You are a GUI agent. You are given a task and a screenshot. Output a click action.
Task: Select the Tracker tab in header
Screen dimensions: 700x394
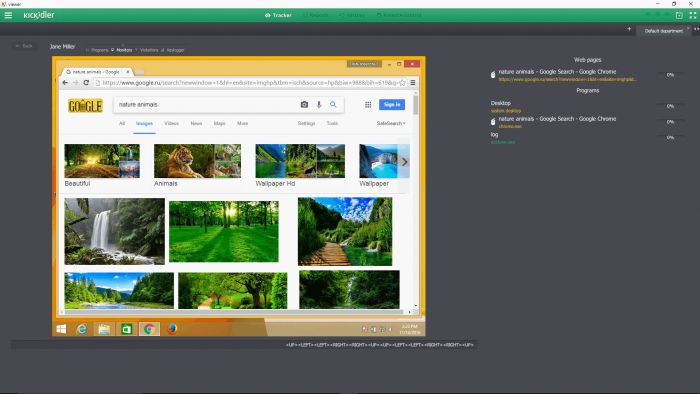[x=278, y=15]
